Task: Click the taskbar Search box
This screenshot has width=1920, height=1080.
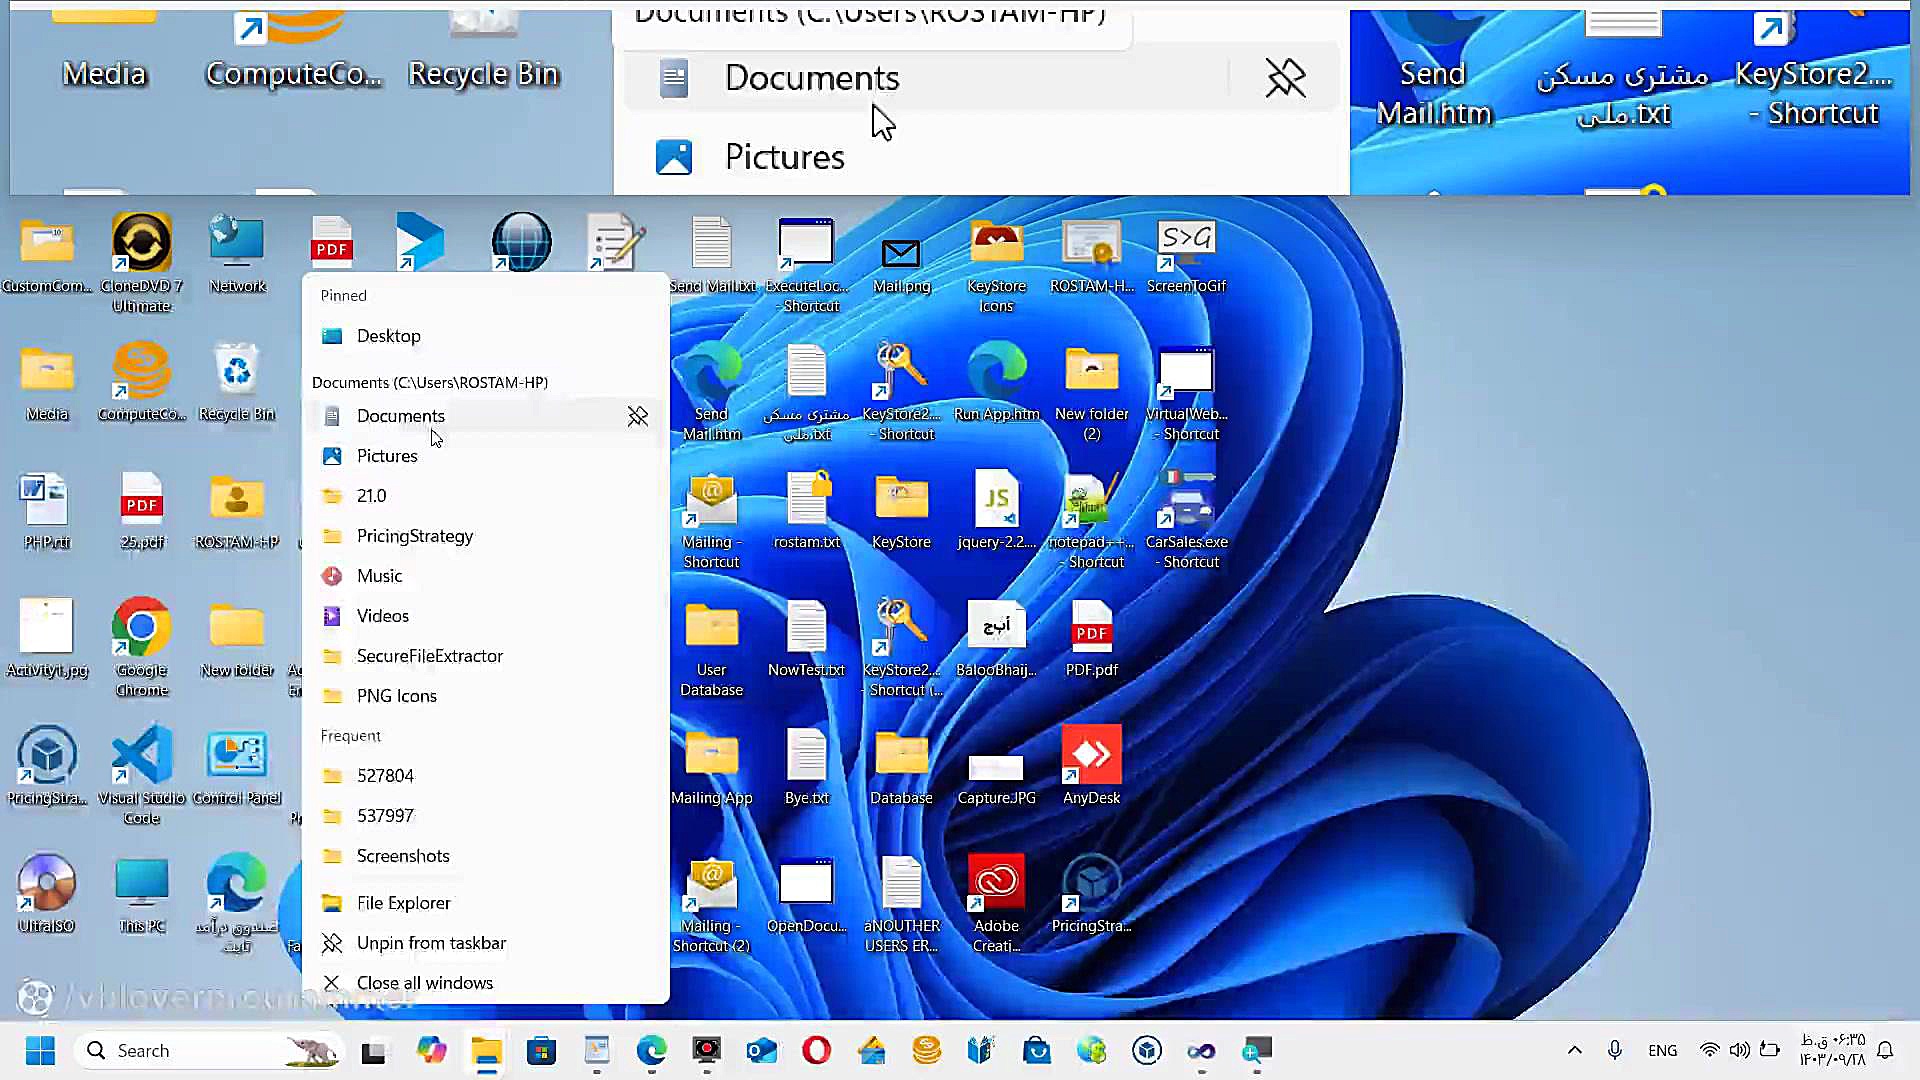Action: pos(208,1051)
